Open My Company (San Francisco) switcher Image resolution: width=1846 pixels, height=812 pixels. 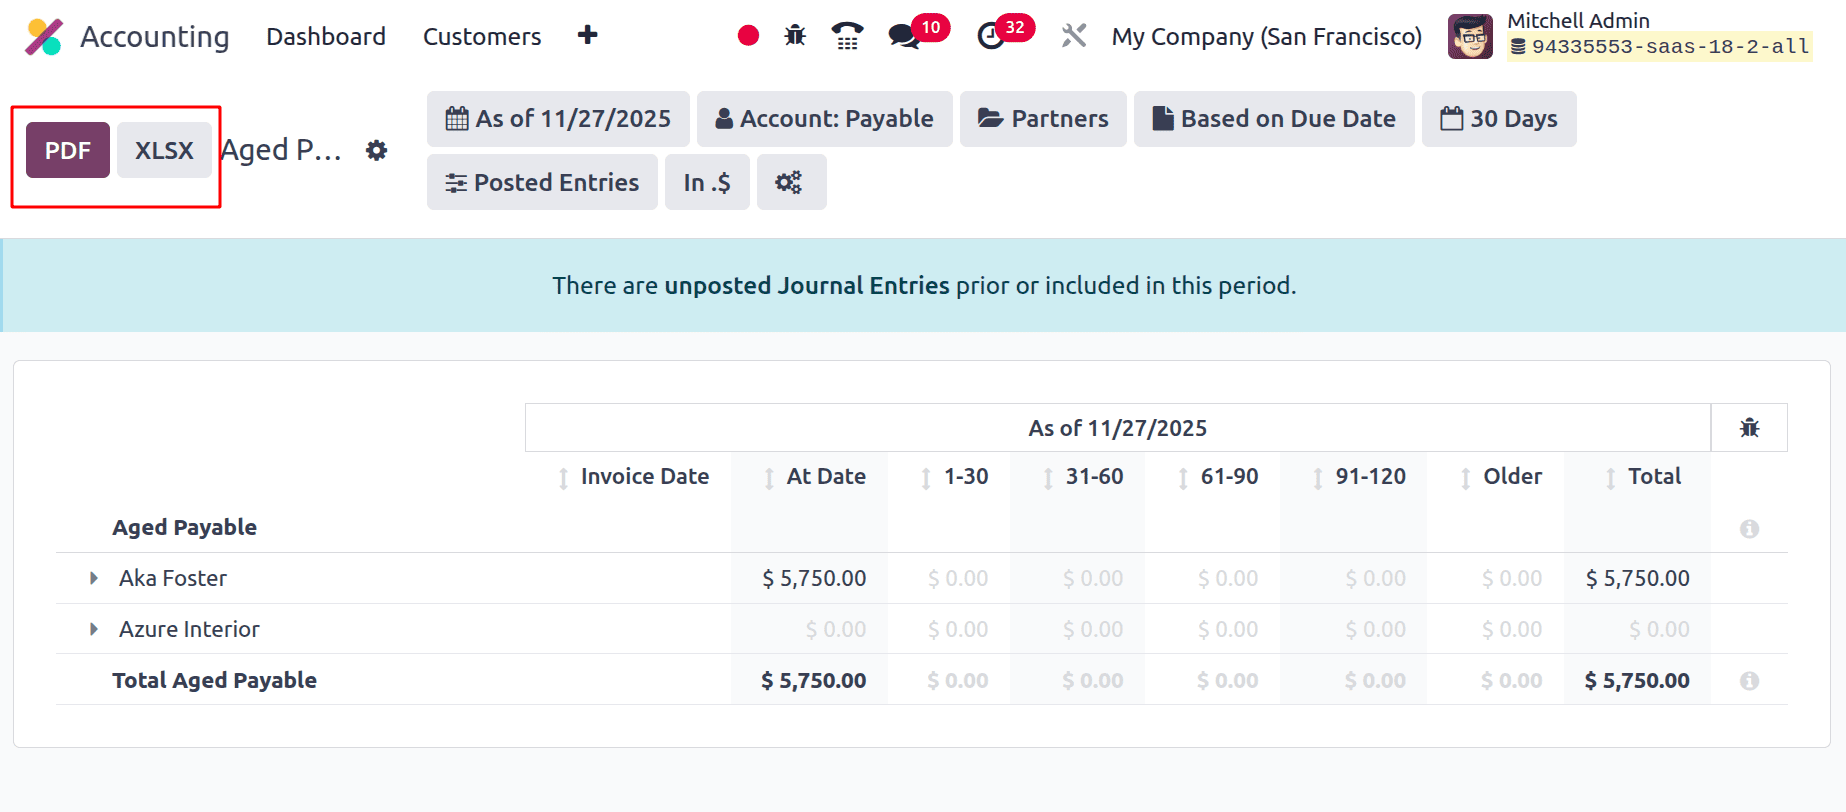point(1267,36)
